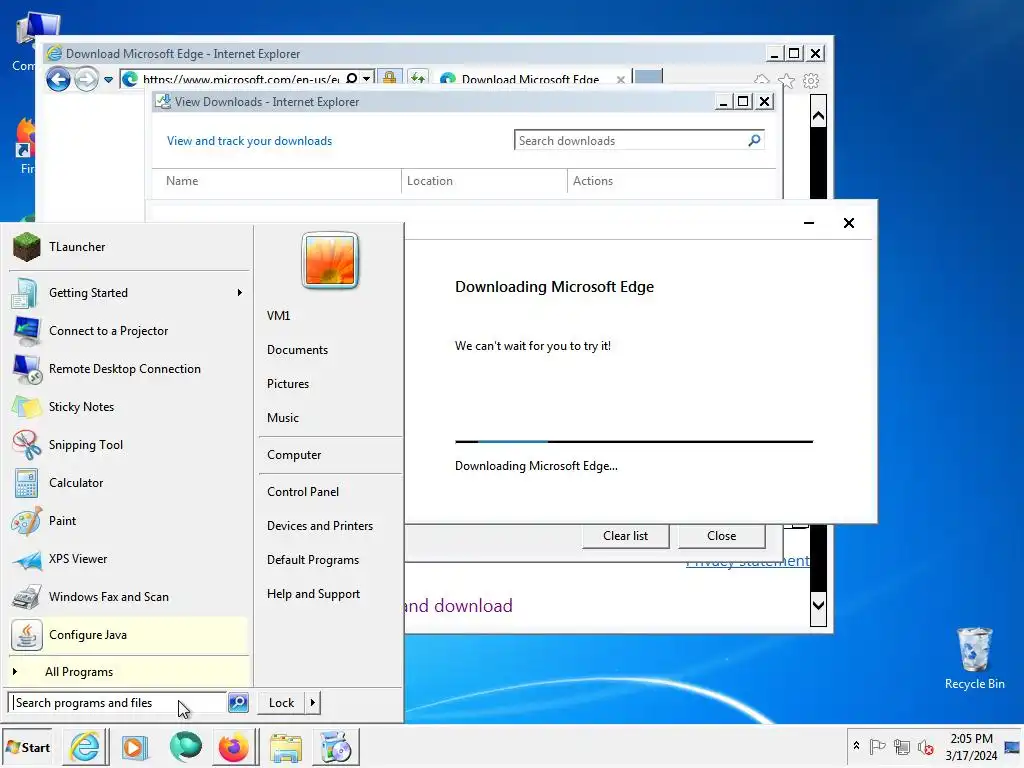Viewport: 1024px width, 768px height.
Task: Click the Edge download progress bar
Action: (x=634, y=442)
